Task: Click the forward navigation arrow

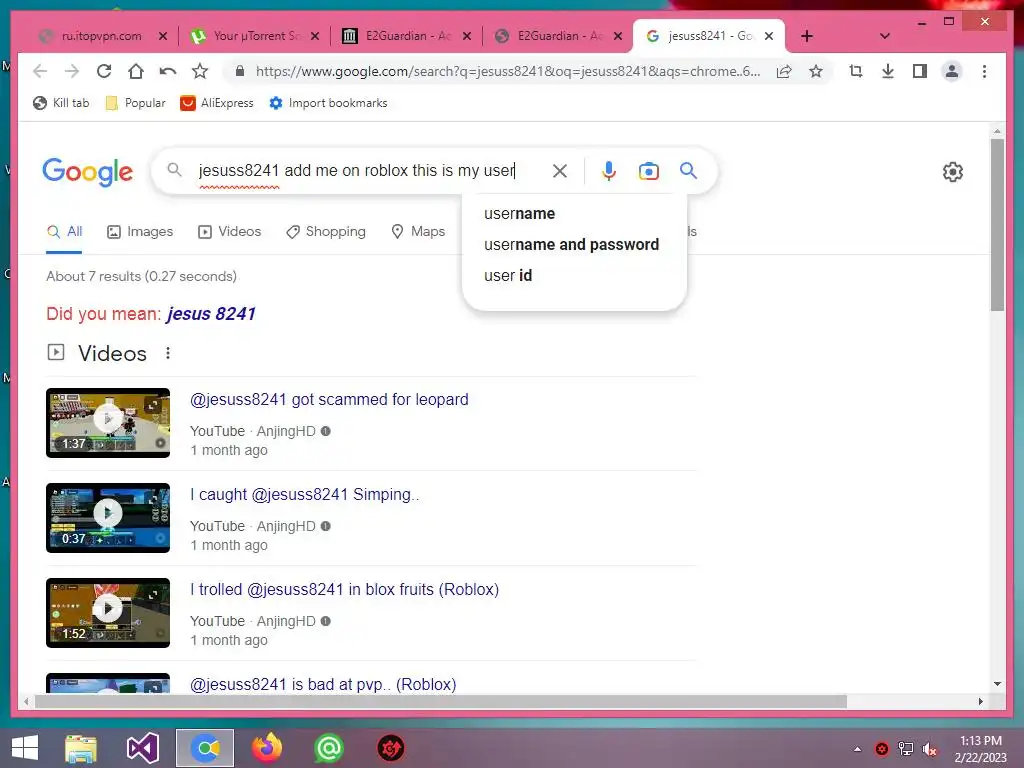Action: tap(72, 71)
